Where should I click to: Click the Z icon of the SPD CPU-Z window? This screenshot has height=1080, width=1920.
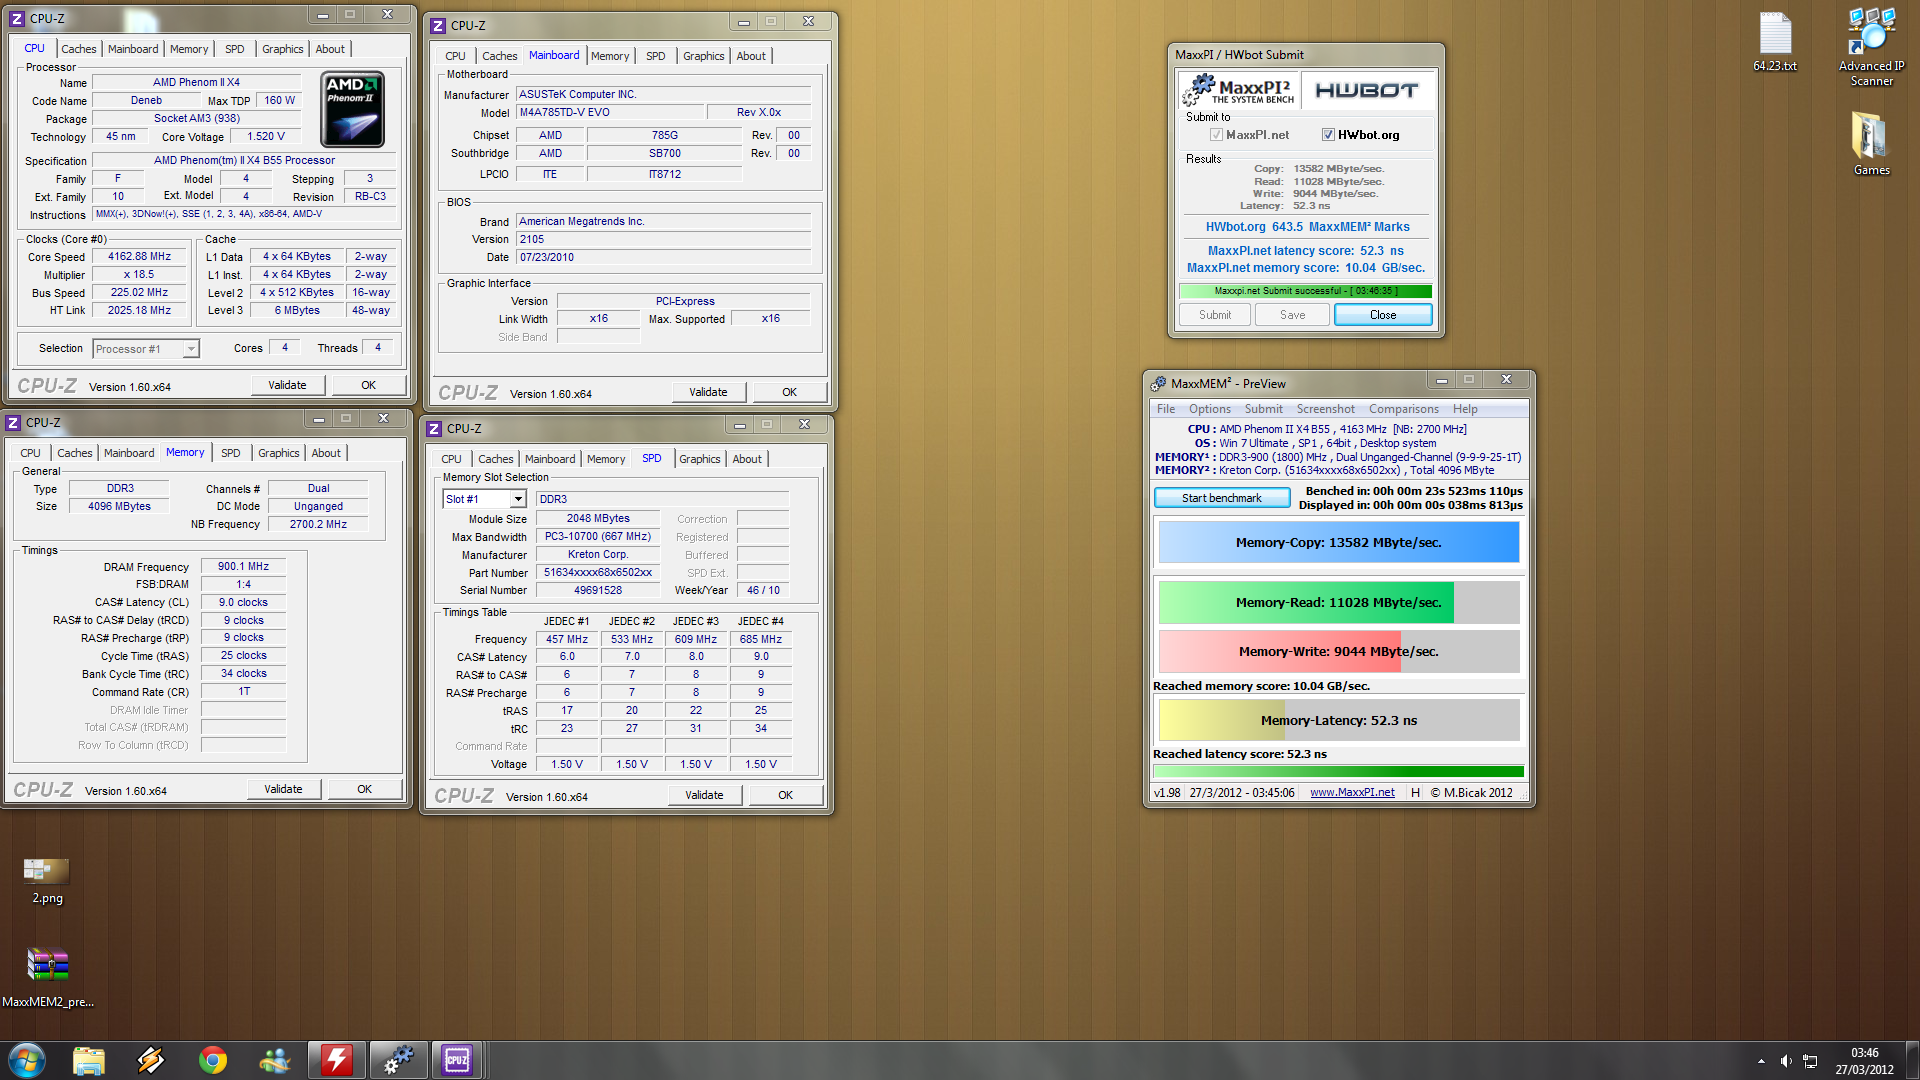[x=434, y=428]
